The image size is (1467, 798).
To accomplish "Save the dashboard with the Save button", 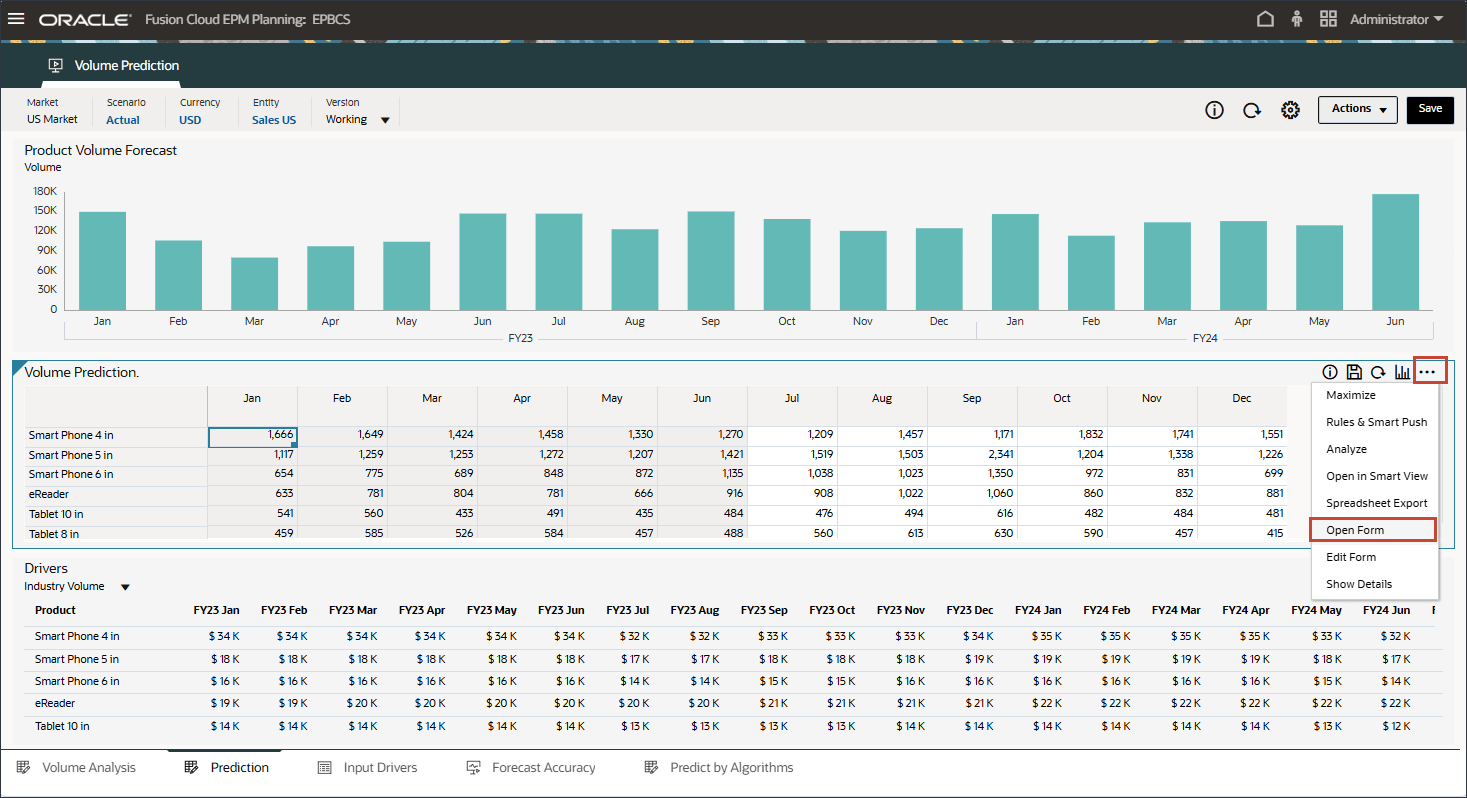I will 1430,109.
